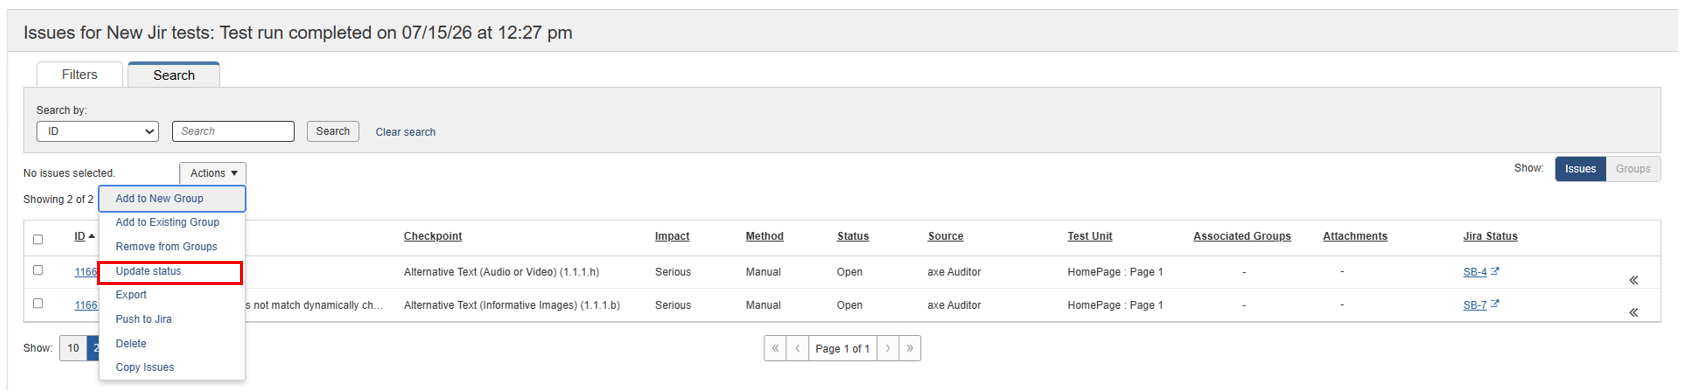This screenshot has height=392, width=1681.
Task: Check the Informative Images issue row
Action: tap(38, 303)
